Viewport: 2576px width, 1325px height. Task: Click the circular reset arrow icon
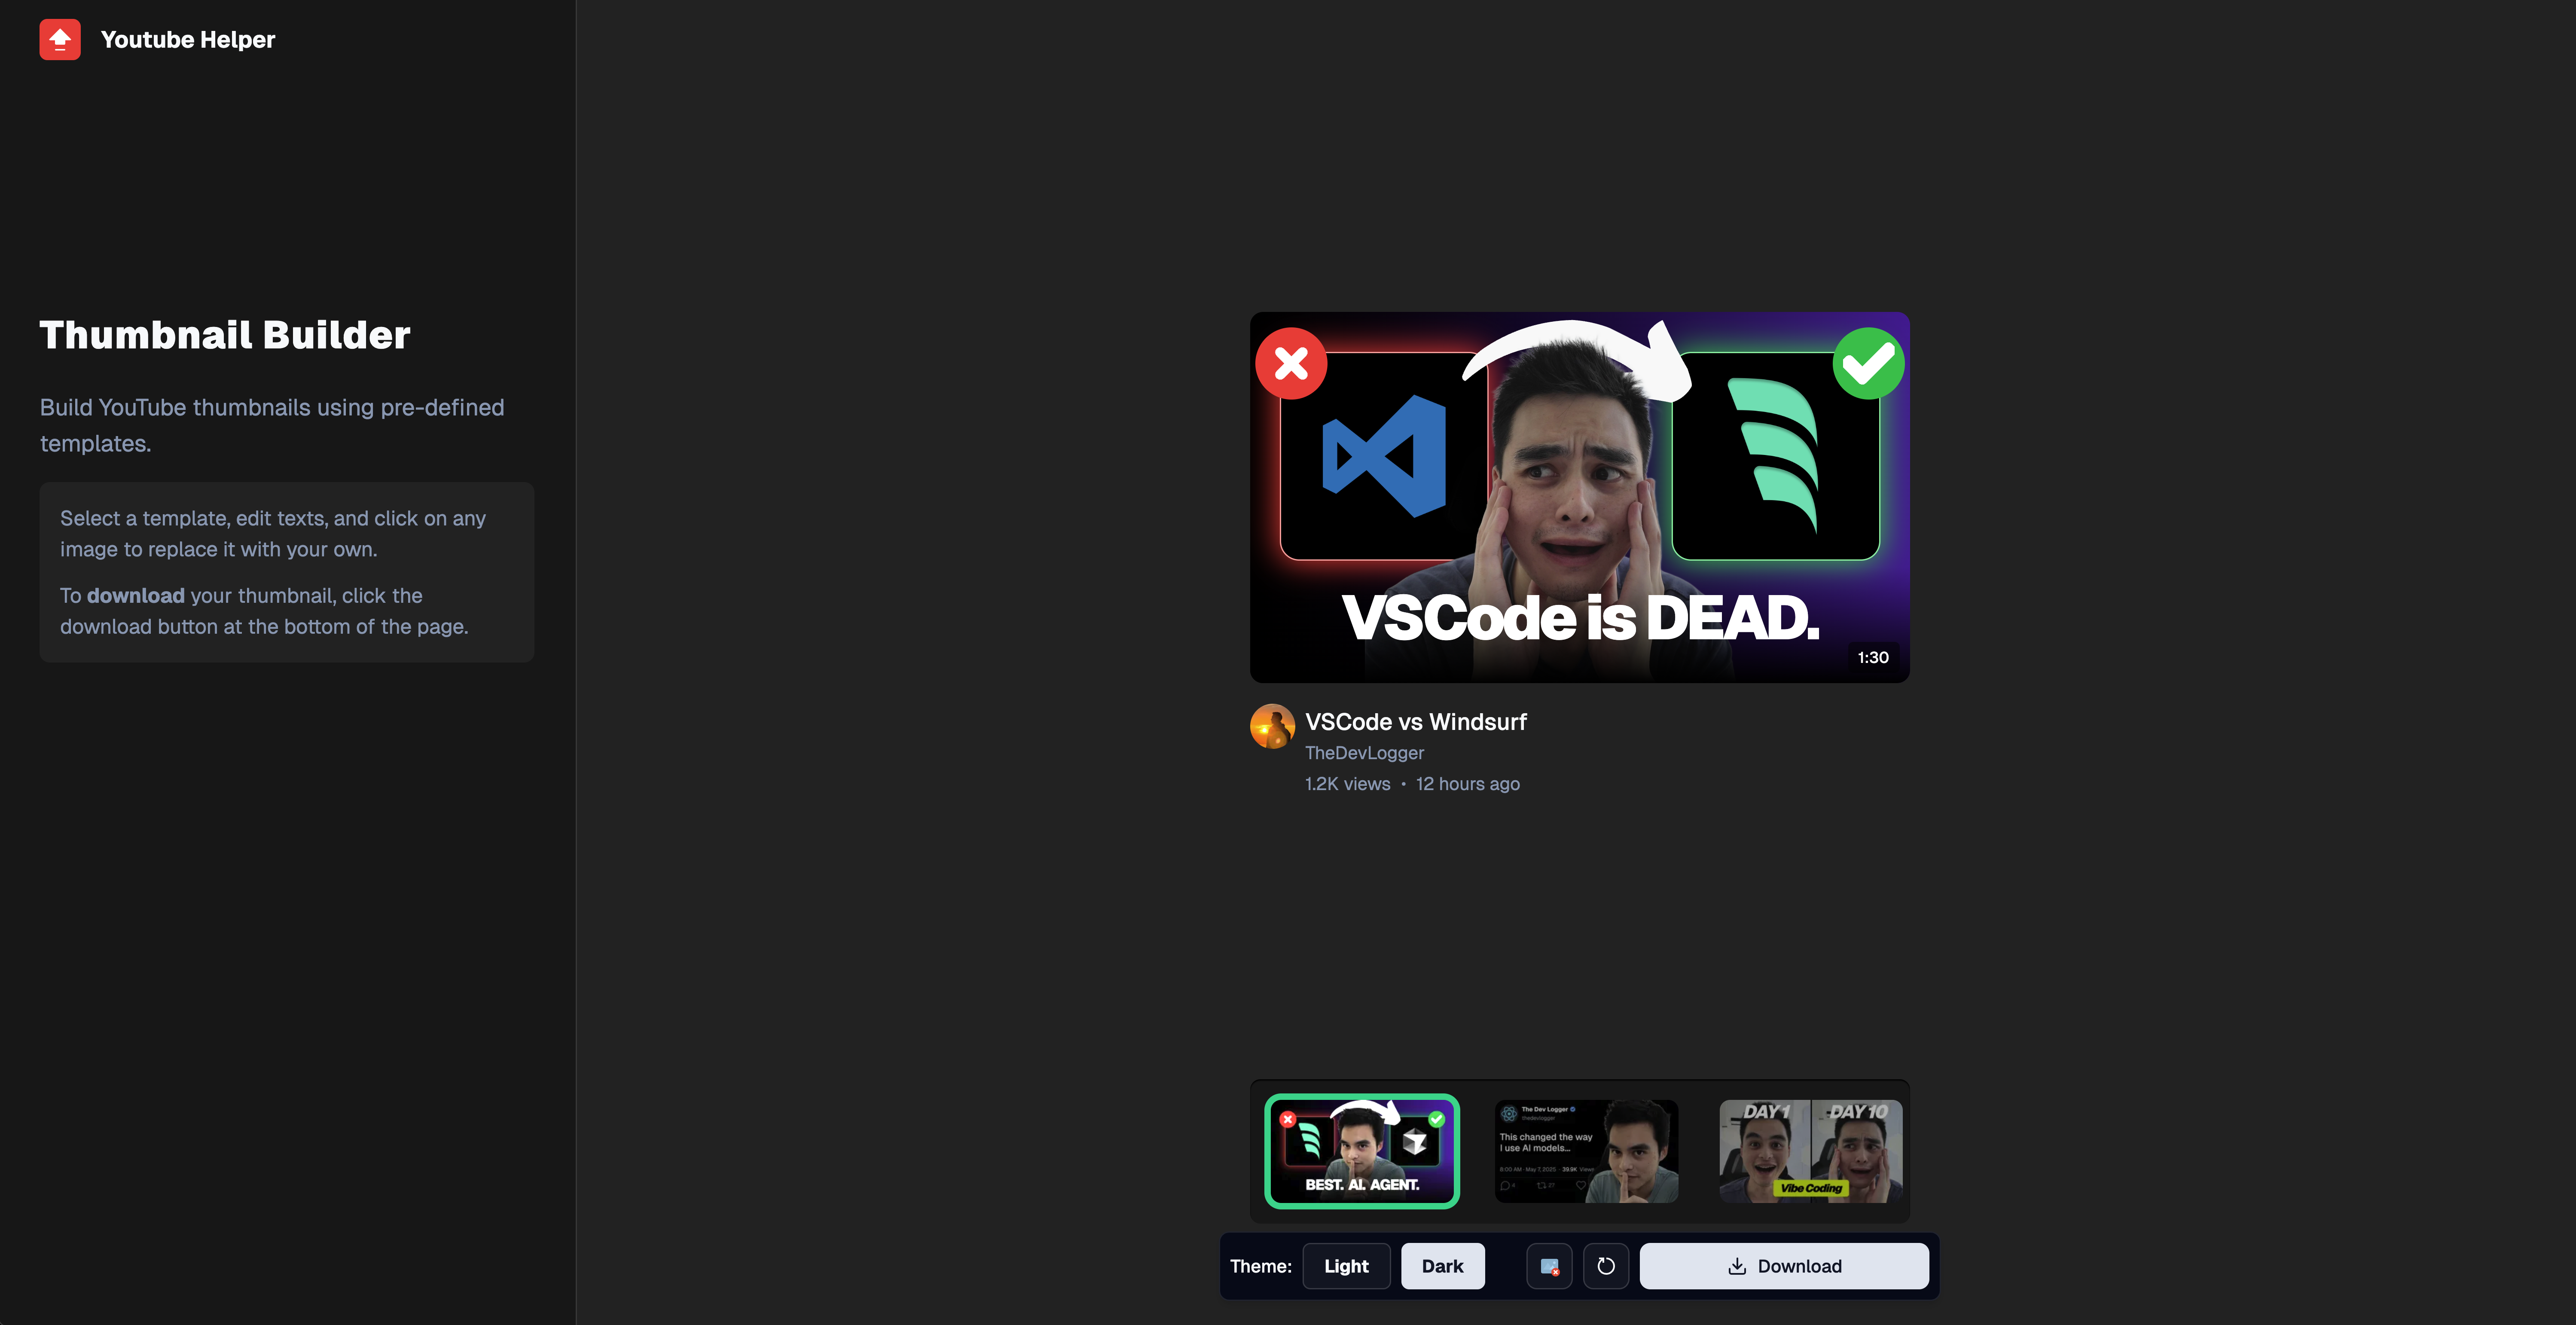[x=1606, y=1266]
